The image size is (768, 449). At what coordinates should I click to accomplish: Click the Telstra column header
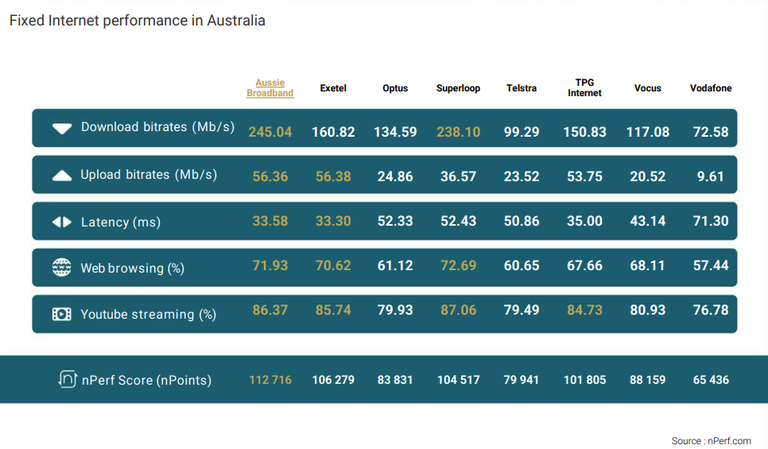(522, 88)
